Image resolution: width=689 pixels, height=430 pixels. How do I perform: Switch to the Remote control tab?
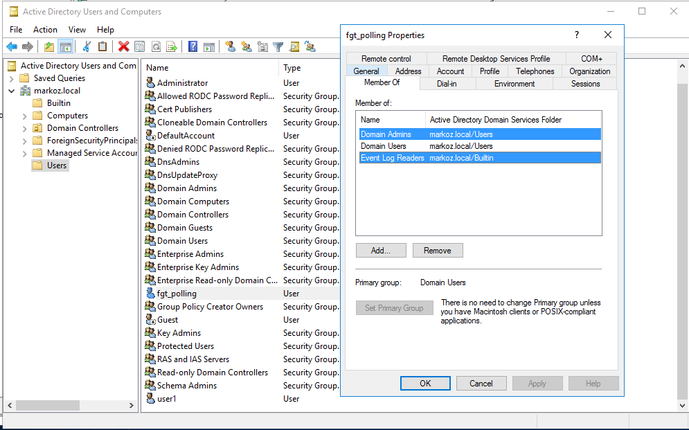tap(386, 58)
